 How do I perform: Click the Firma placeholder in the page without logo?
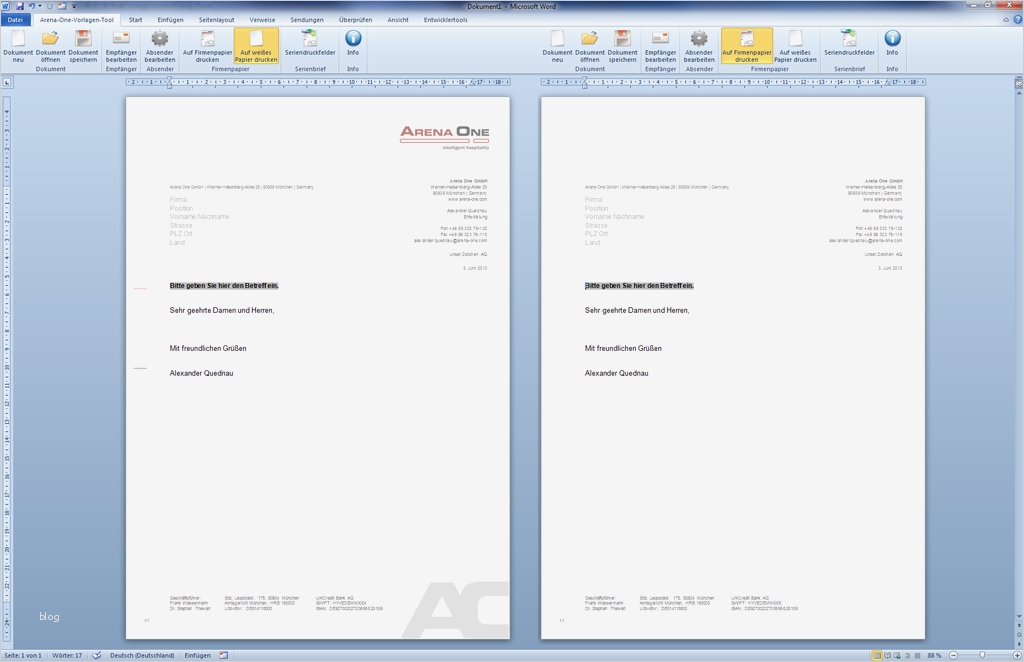click(x=594, y=200)
